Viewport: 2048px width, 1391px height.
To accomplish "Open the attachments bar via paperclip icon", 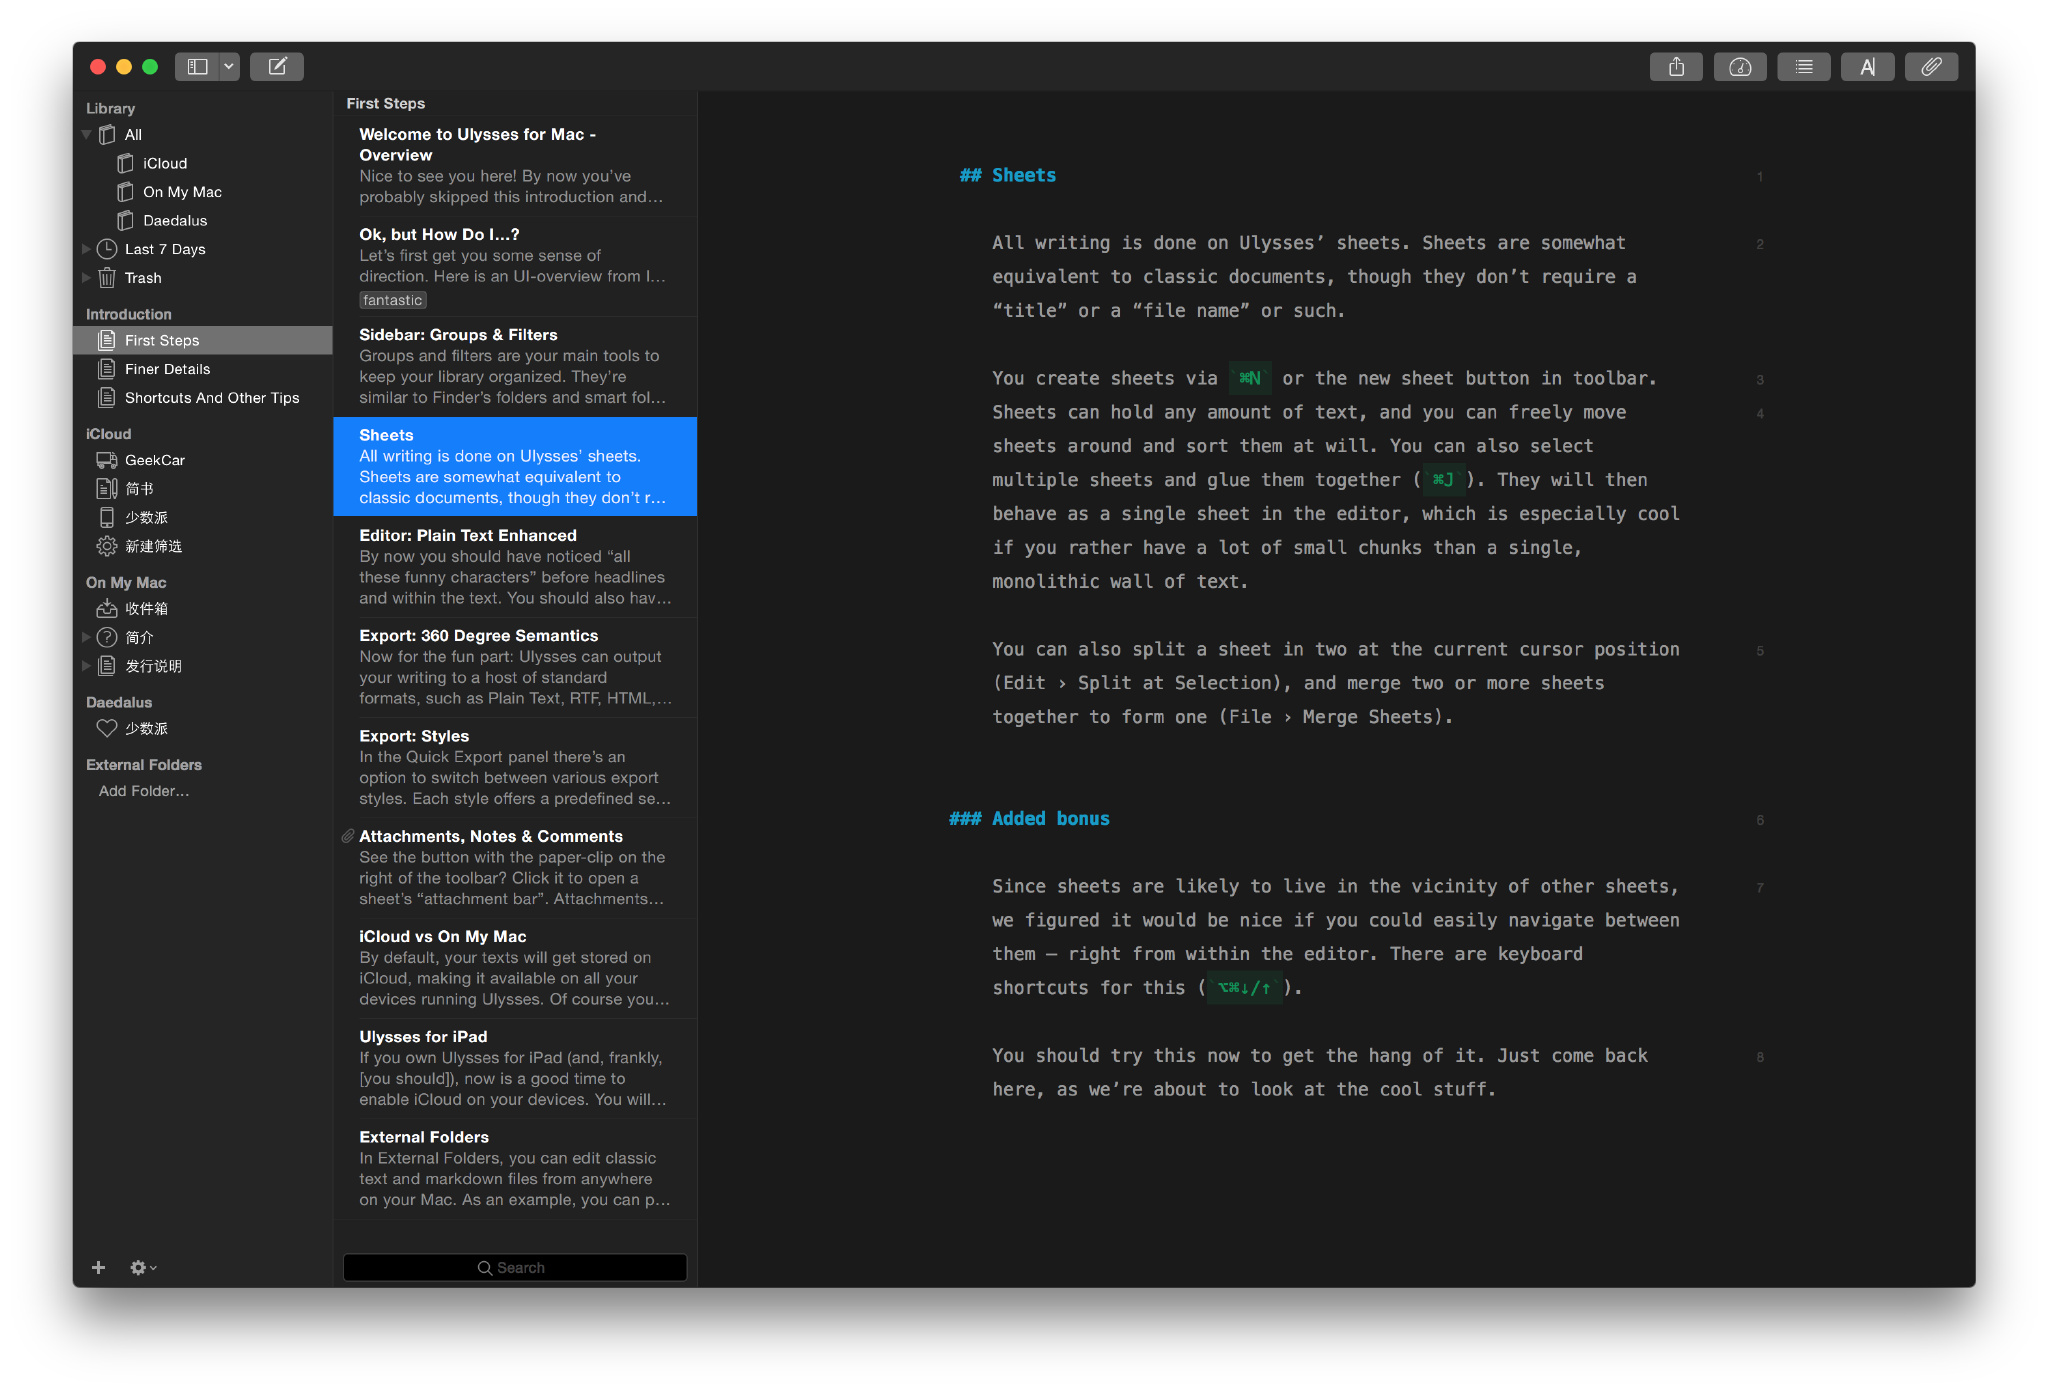I will [1930, 66].
